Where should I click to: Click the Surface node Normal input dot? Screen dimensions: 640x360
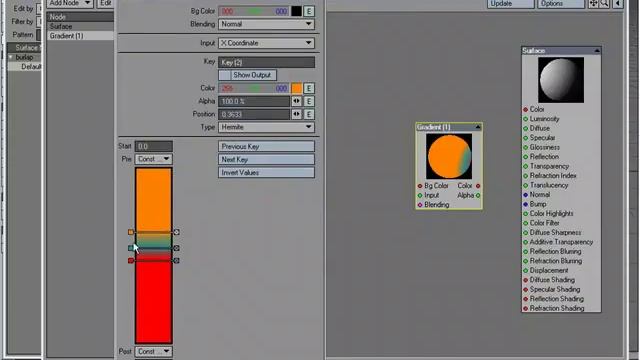[526, 195]
